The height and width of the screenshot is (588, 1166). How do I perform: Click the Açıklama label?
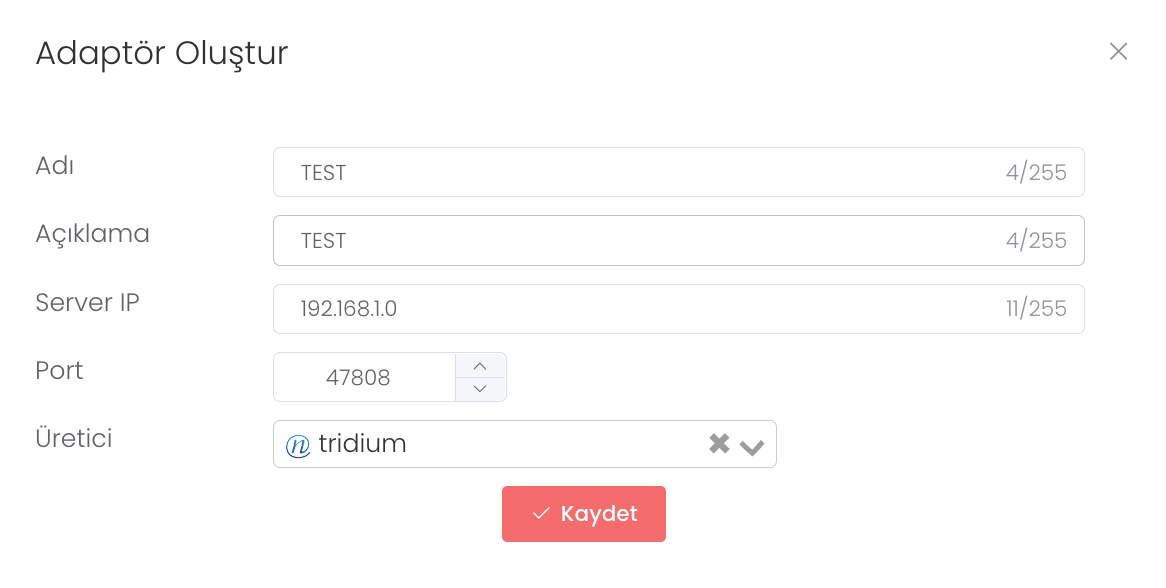(x=92, y=234)
